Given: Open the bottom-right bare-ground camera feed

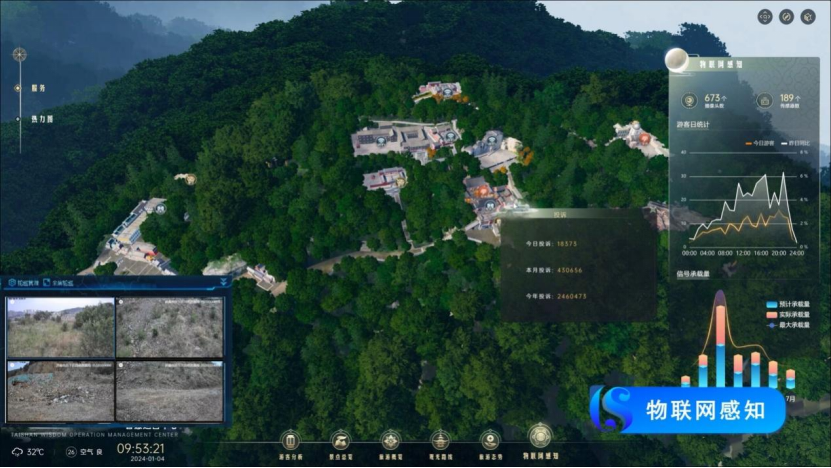Looking at the screenshot, I should coord(170,391).
